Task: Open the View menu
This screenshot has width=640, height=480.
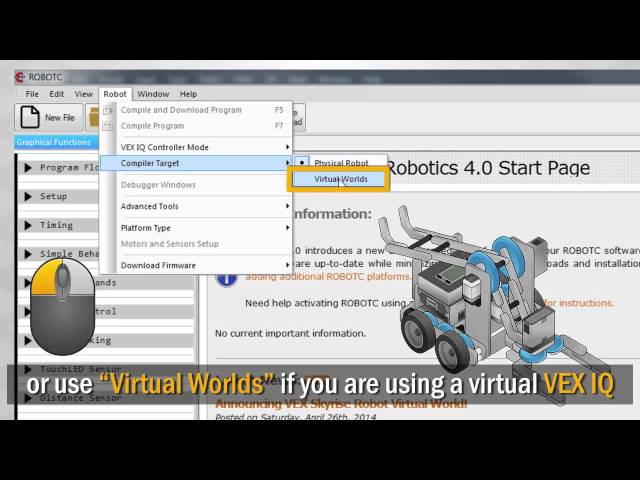Action: [x=83, y=94]
